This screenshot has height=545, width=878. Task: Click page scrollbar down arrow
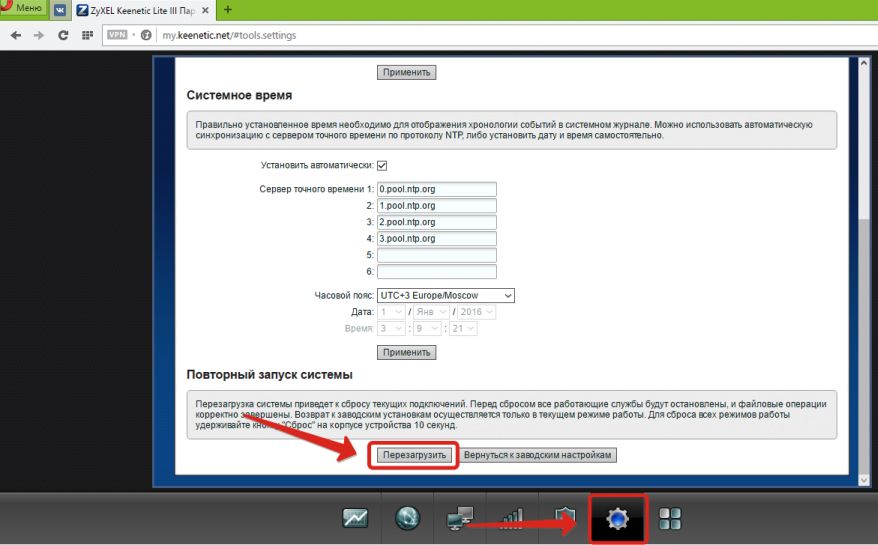[863, 480]
